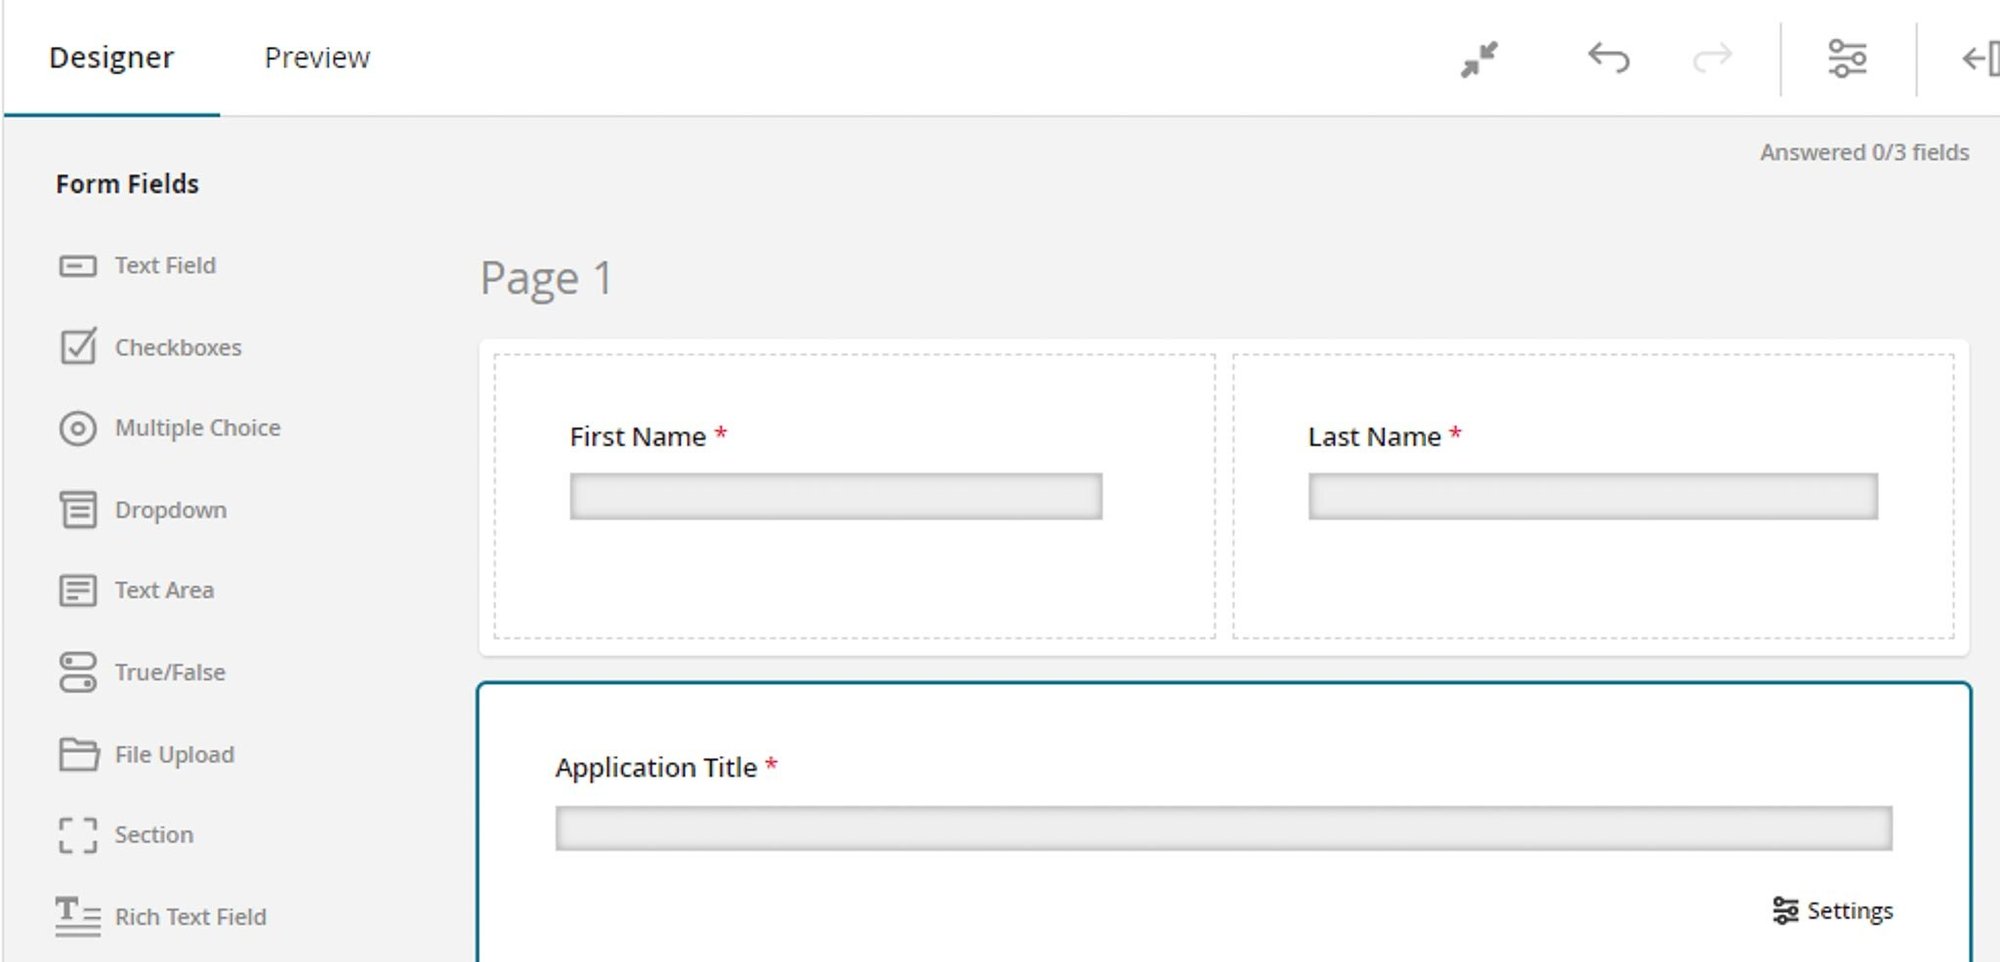This screenshot has height=962, width=2000.
Task: Add a Checkboxes field from the sidebar
Action: coord(178,347)
